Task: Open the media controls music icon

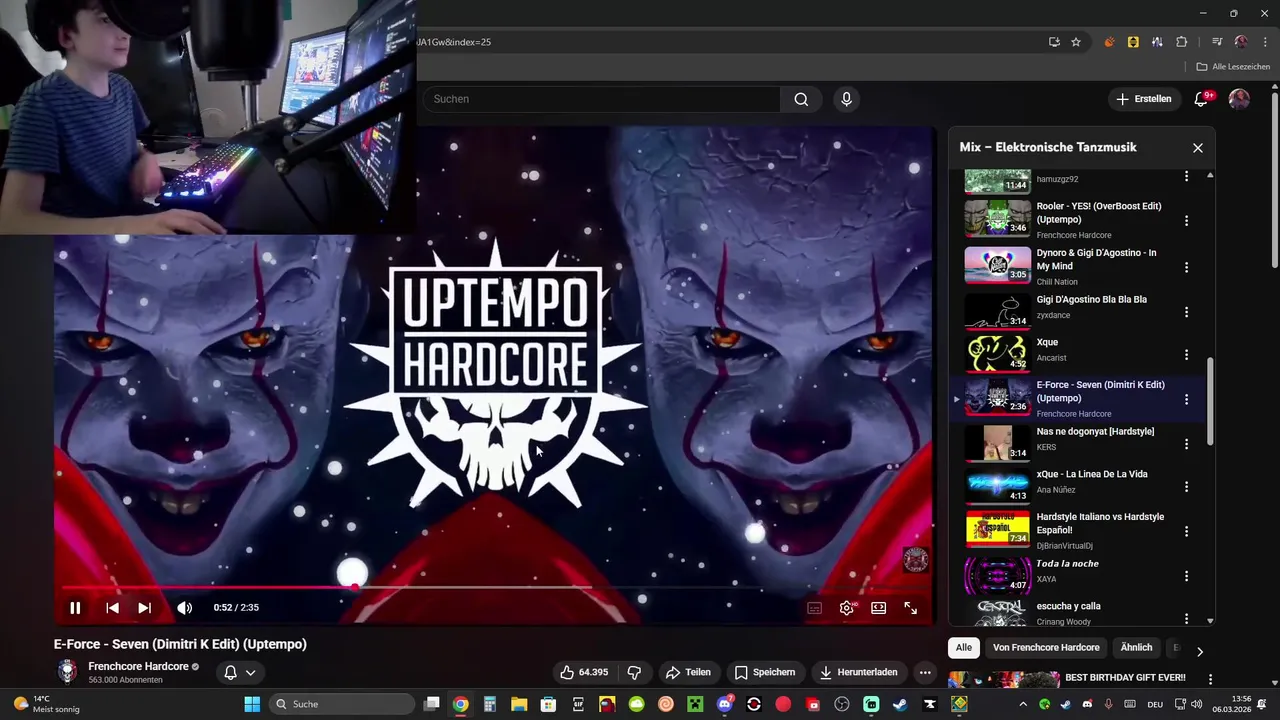Action: pyautogui.click(x=1217, y=42)
